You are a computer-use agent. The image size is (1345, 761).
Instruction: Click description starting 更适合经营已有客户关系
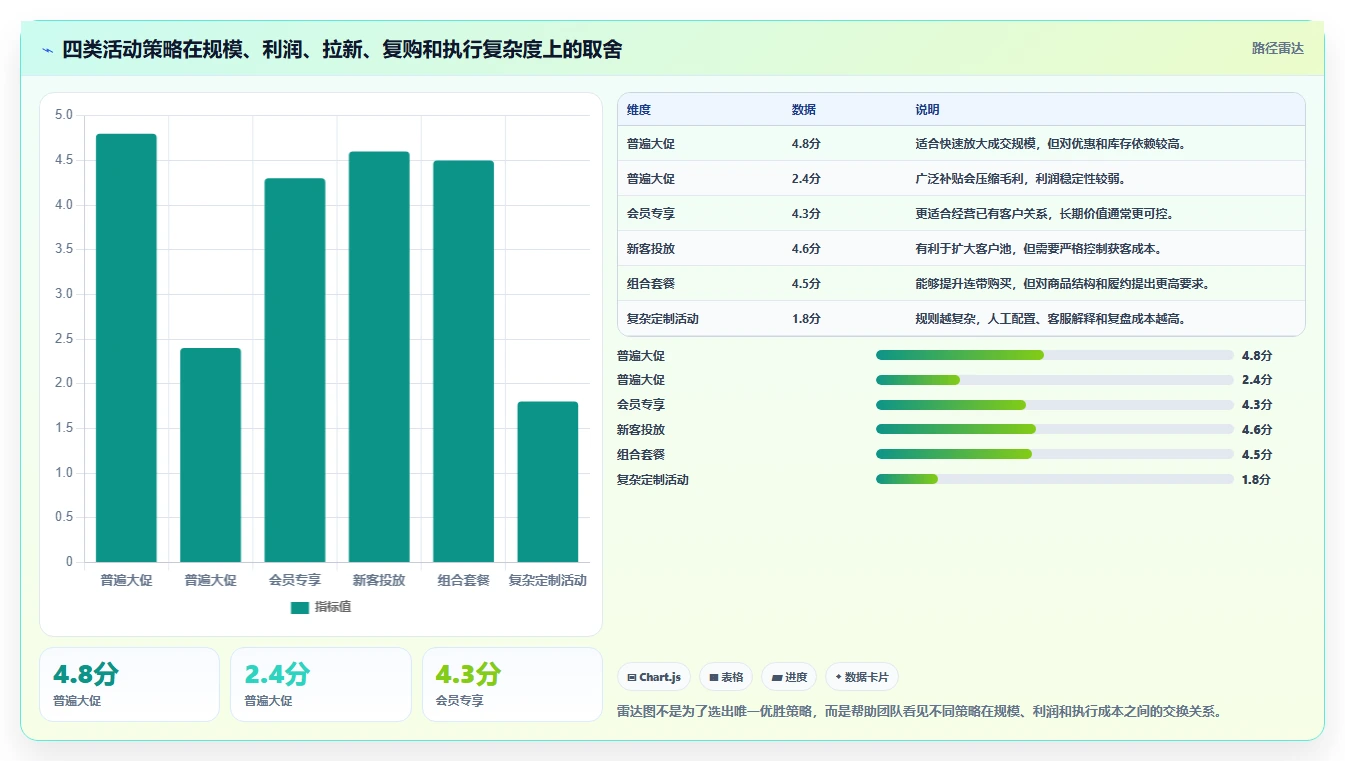pos(1045,214)
